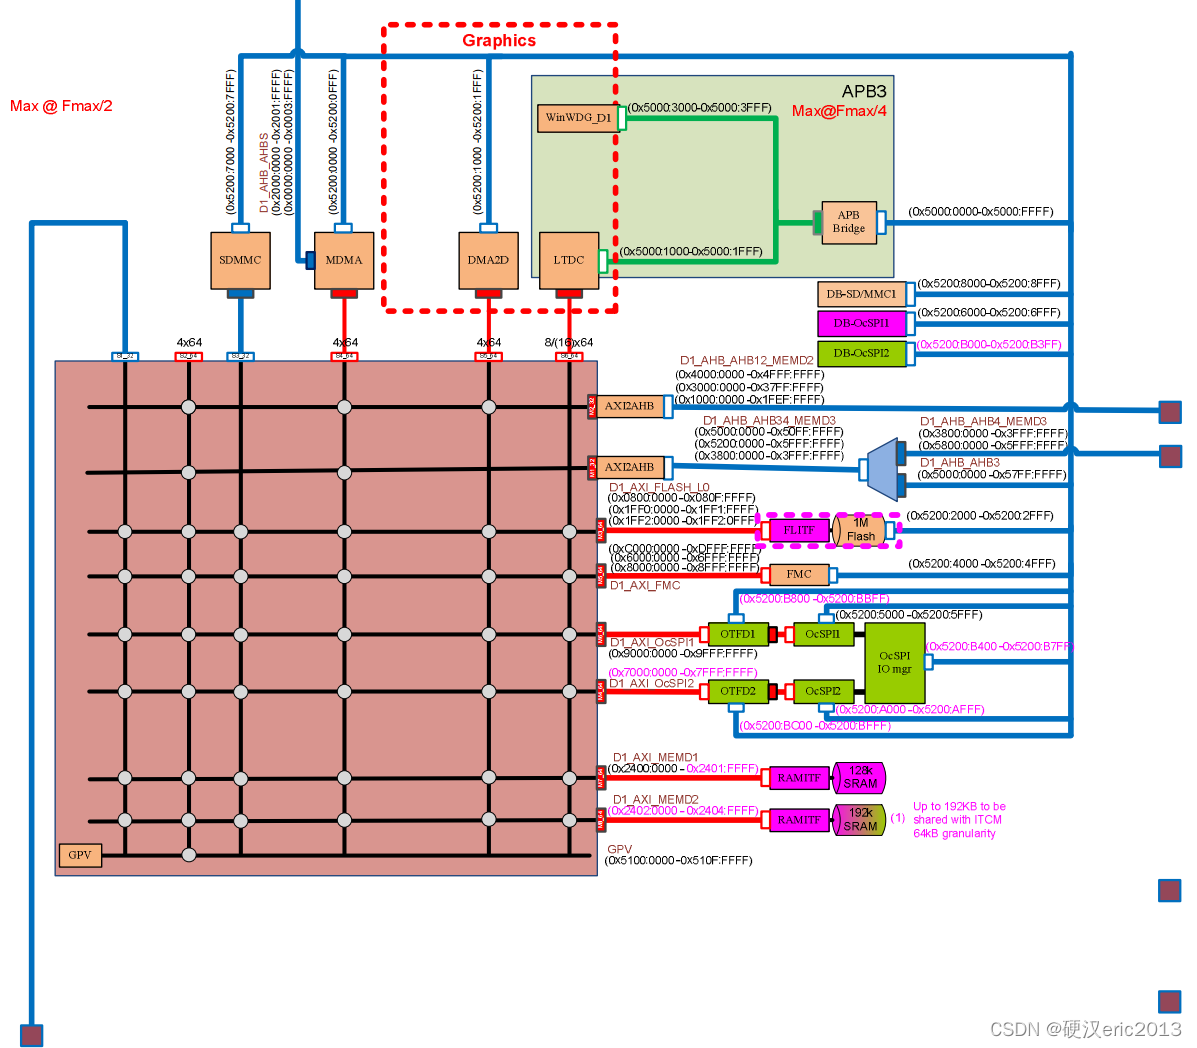
Task: Click address range (0x5000:0000-0x5000:FFFF)
Action: point(981,211)
